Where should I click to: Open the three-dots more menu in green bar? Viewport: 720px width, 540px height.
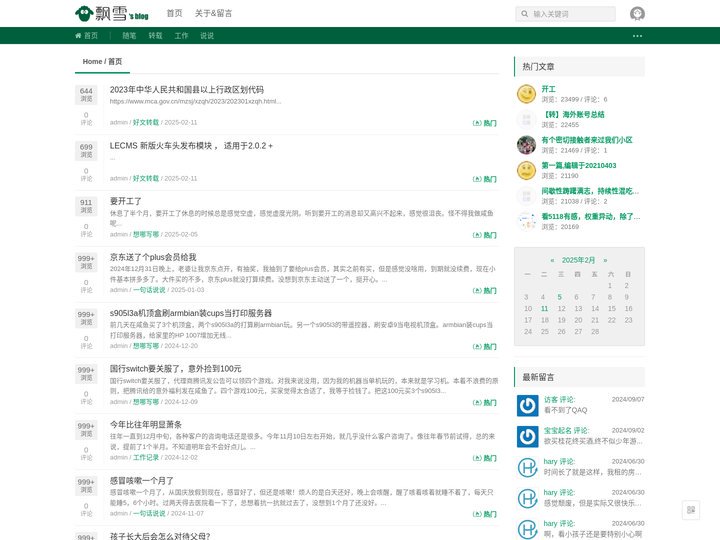click(637, 36)
